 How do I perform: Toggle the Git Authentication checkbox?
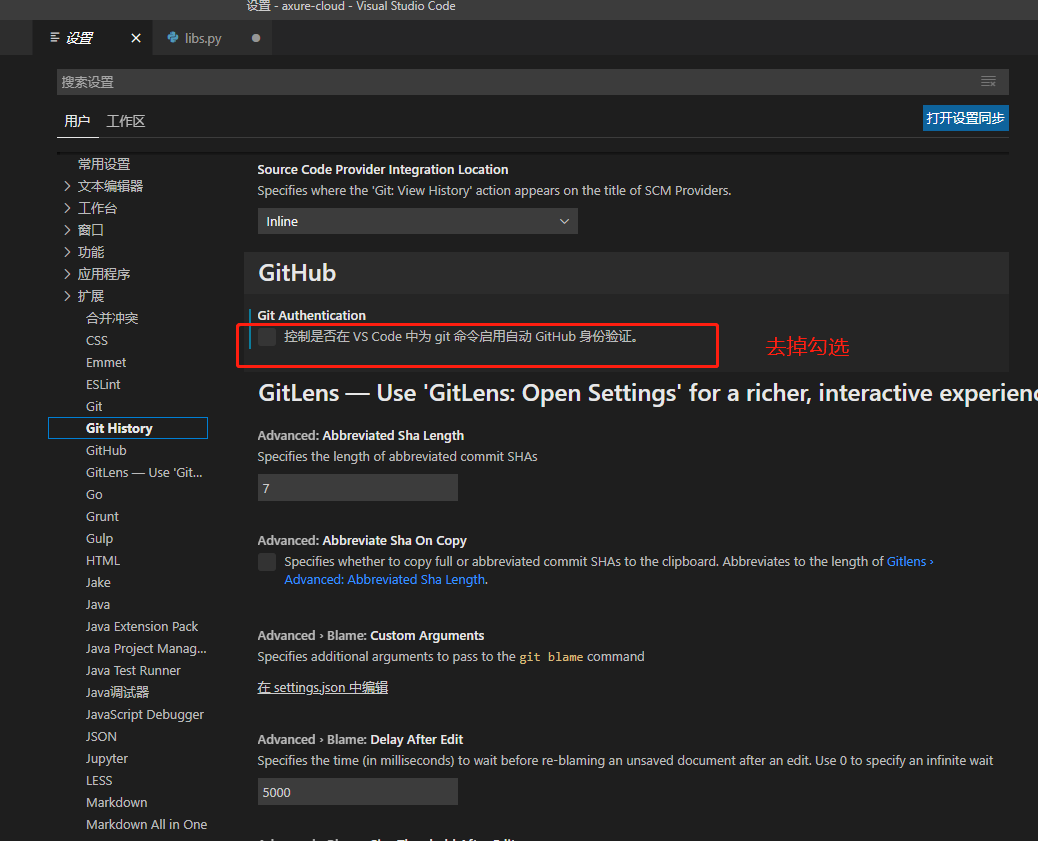coord(267,337)
